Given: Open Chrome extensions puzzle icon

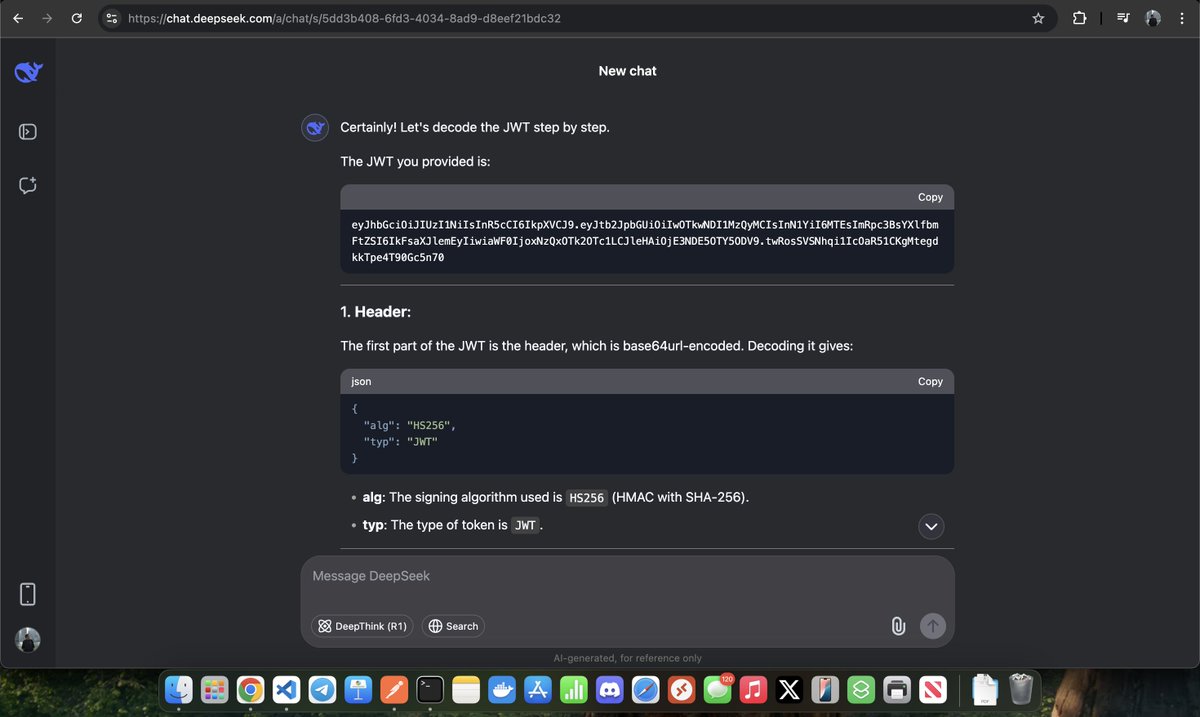Looking at the screenshot, I should click(x=1079, y=18).
